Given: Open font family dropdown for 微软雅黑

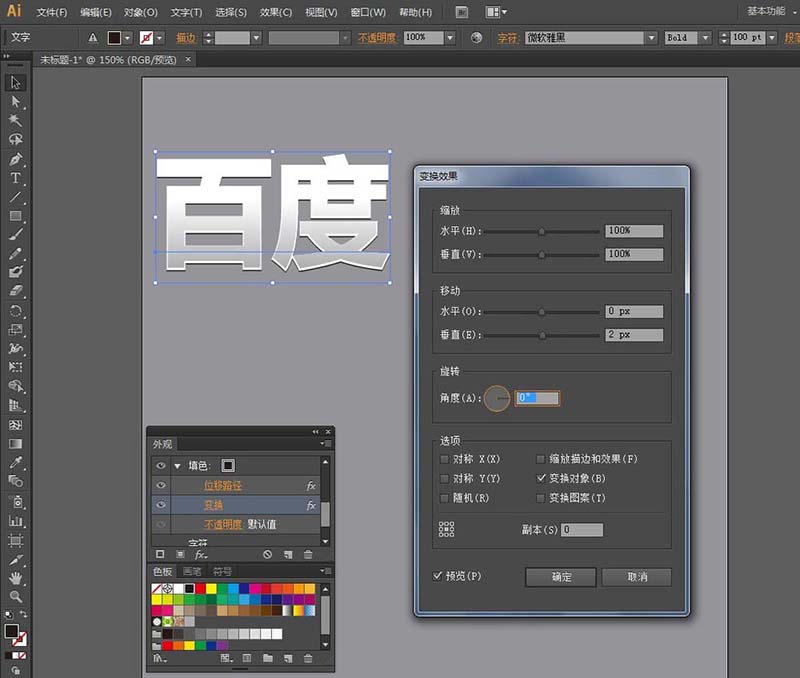Looking at the screenshot, I should click(x=651, y=38).
